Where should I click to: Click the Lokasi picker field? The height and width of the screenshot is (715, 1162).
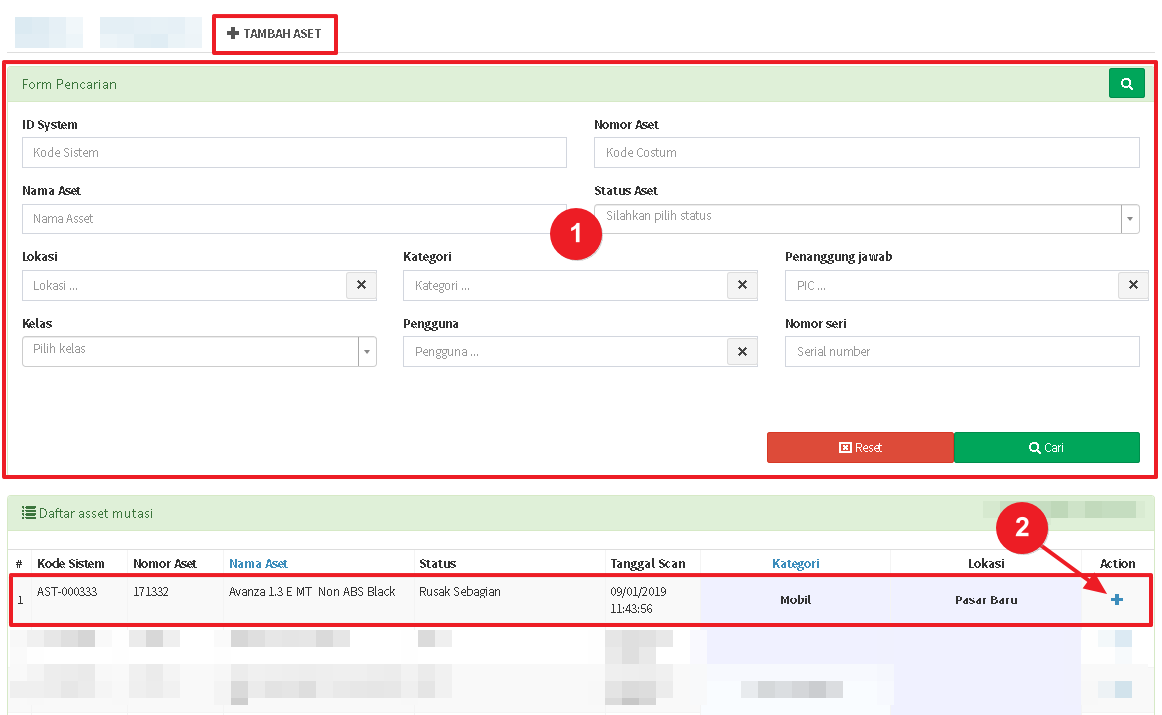coord(184,285)
